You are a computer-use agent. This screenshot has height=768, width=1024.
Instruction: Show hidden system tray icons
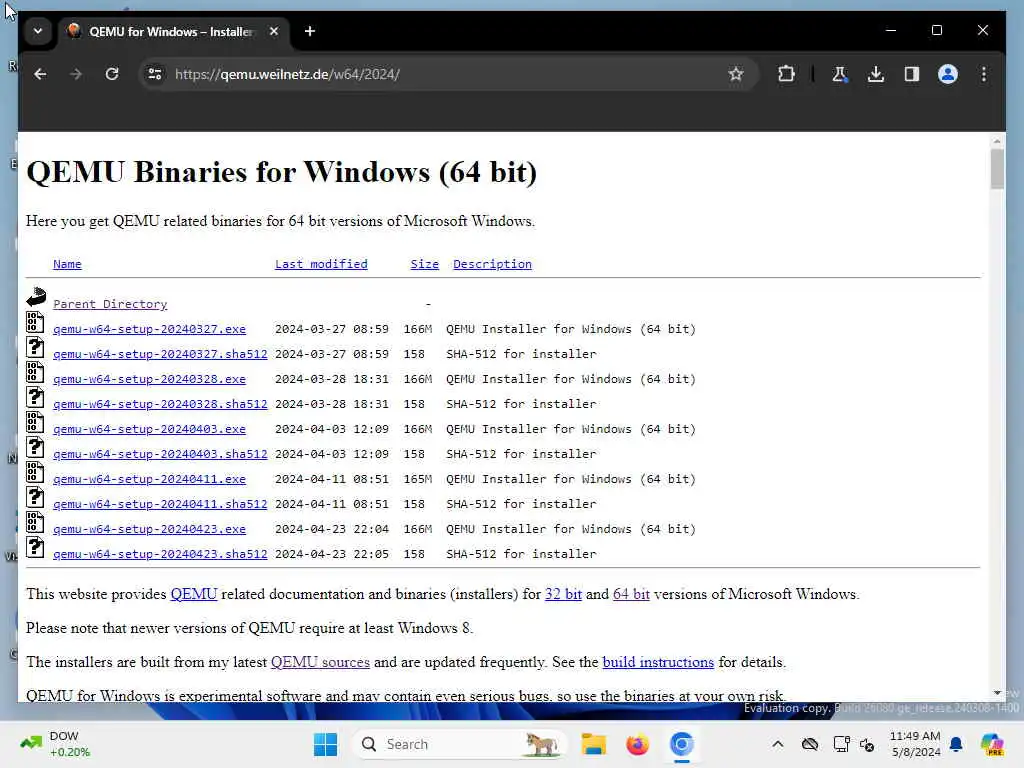coord(777,744)
